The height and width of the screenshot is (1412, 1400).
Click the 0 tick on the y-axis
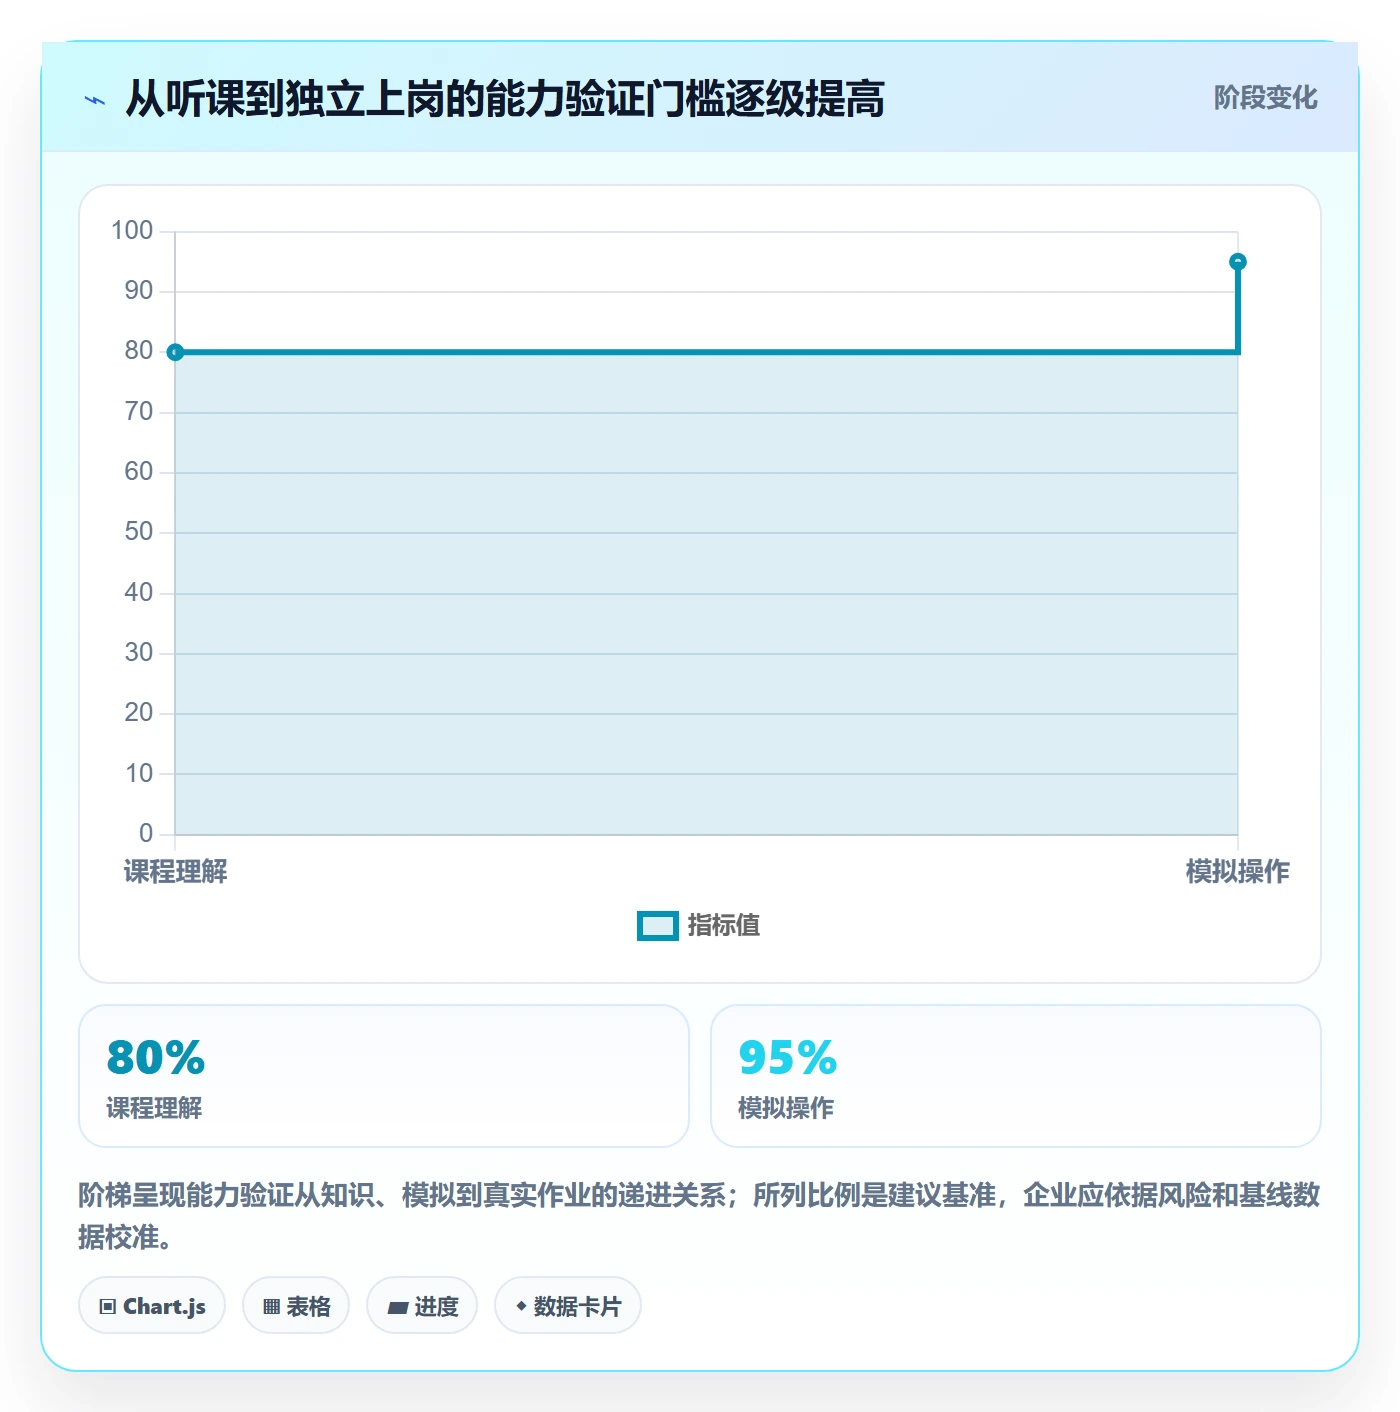[x=146, y=834]
